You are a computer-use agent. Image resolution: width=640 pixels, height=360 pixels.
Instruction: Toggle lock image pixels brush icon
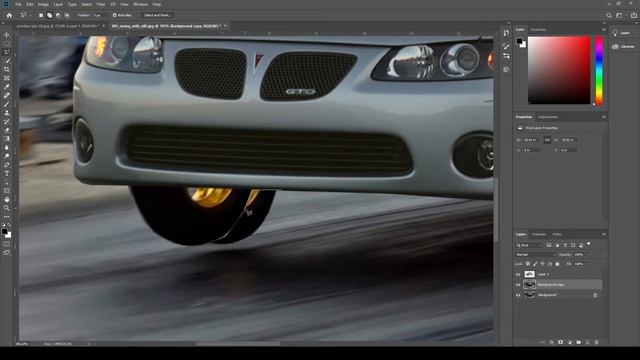535,264
